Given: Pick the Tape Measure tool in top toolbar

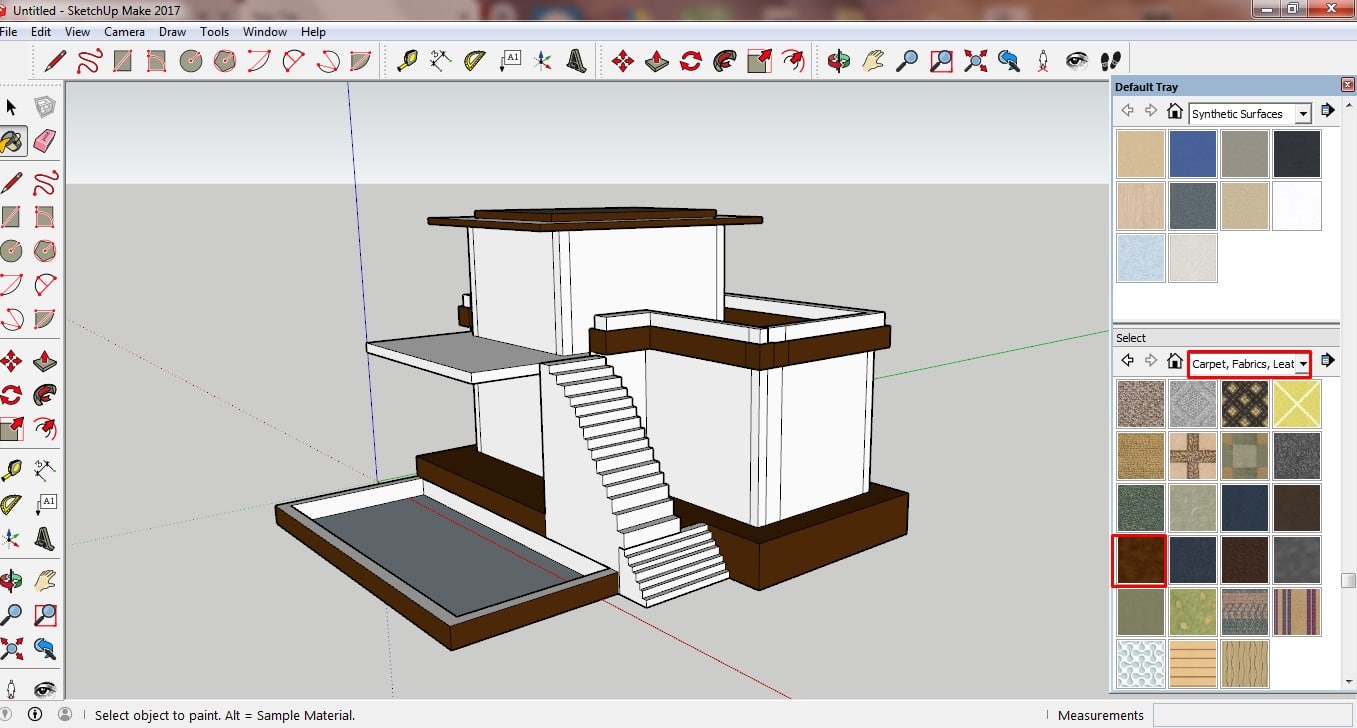Looking at the screenshot, I should pos(407,61).
